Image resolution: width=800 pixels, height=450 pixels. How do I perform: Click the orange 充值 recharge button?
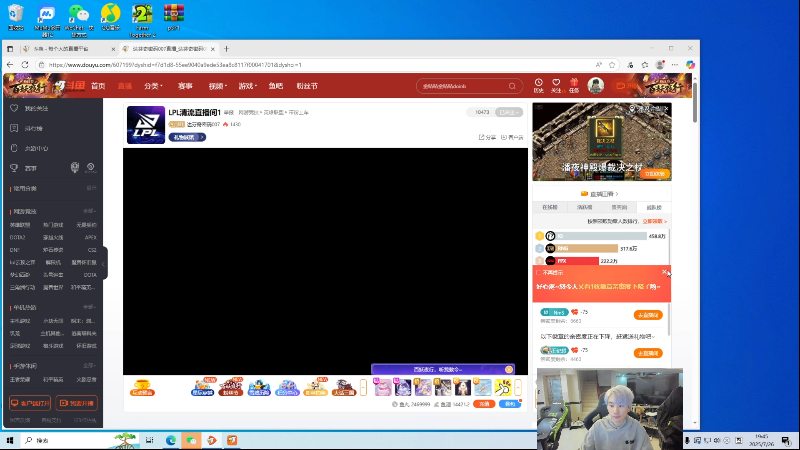point(484,404)
